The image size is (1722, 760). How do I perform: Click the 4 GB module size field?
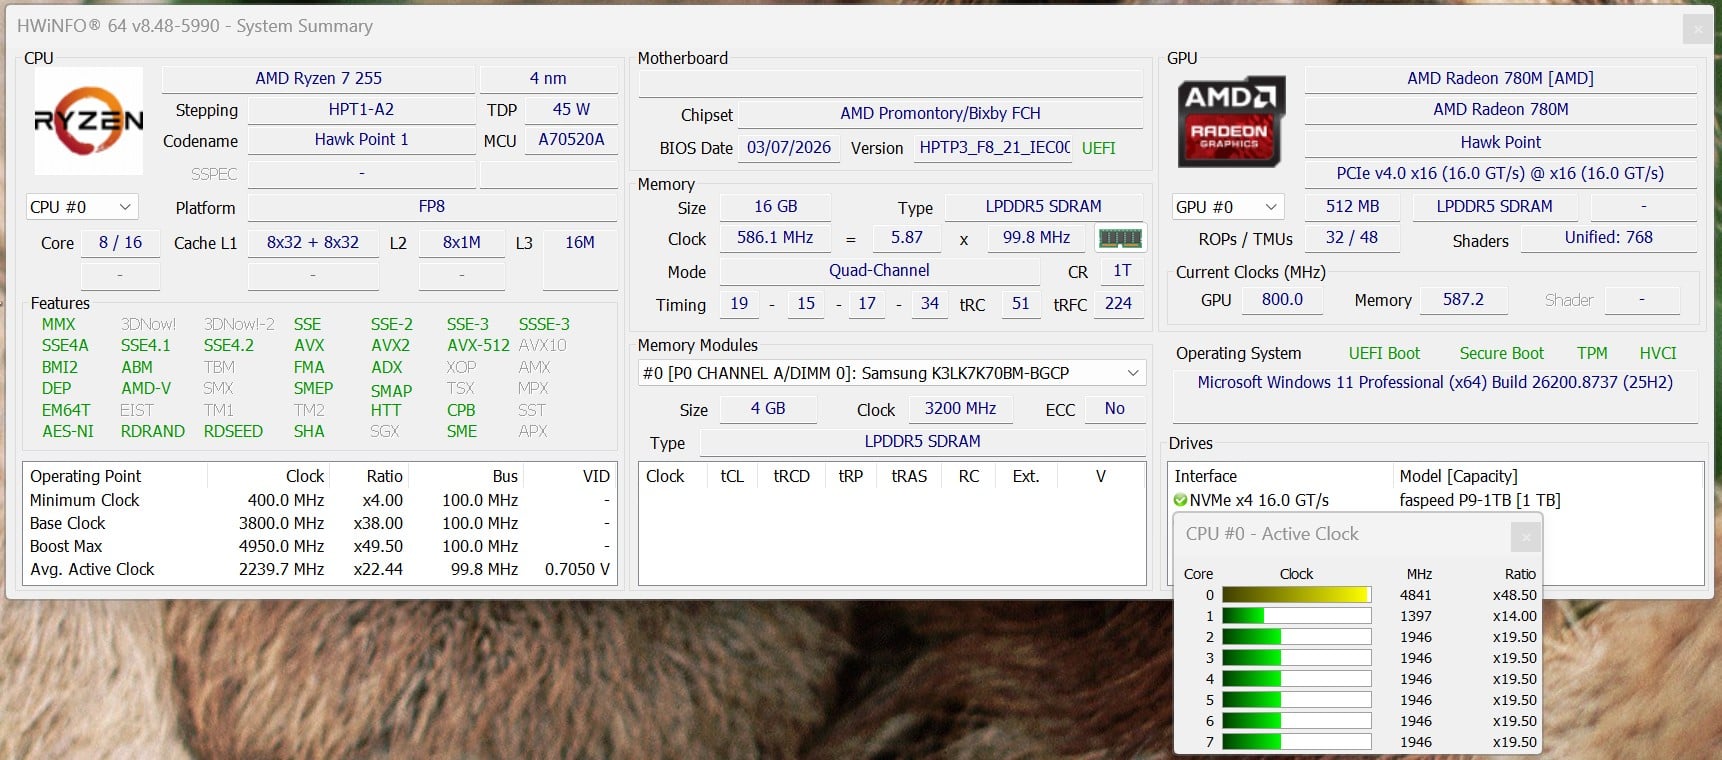[x=768, y=408]
